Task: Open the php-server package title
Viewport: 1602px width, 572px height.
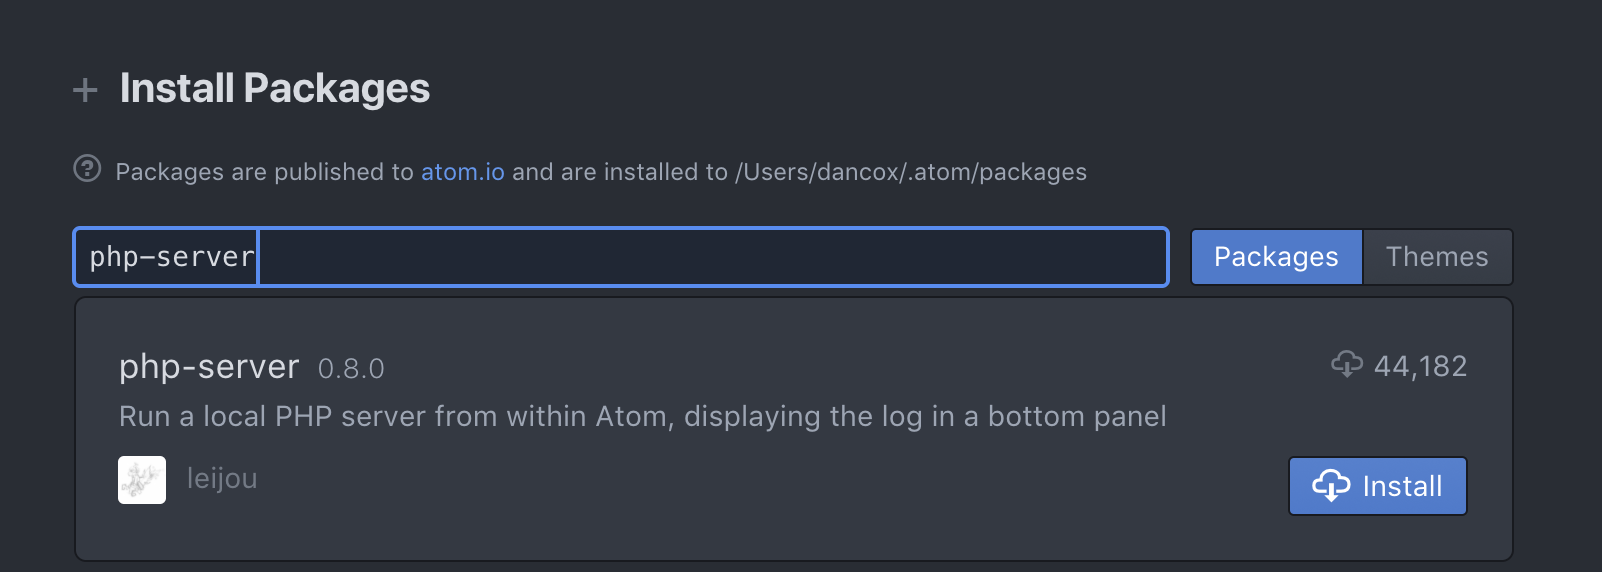Action: pos(209,367)
